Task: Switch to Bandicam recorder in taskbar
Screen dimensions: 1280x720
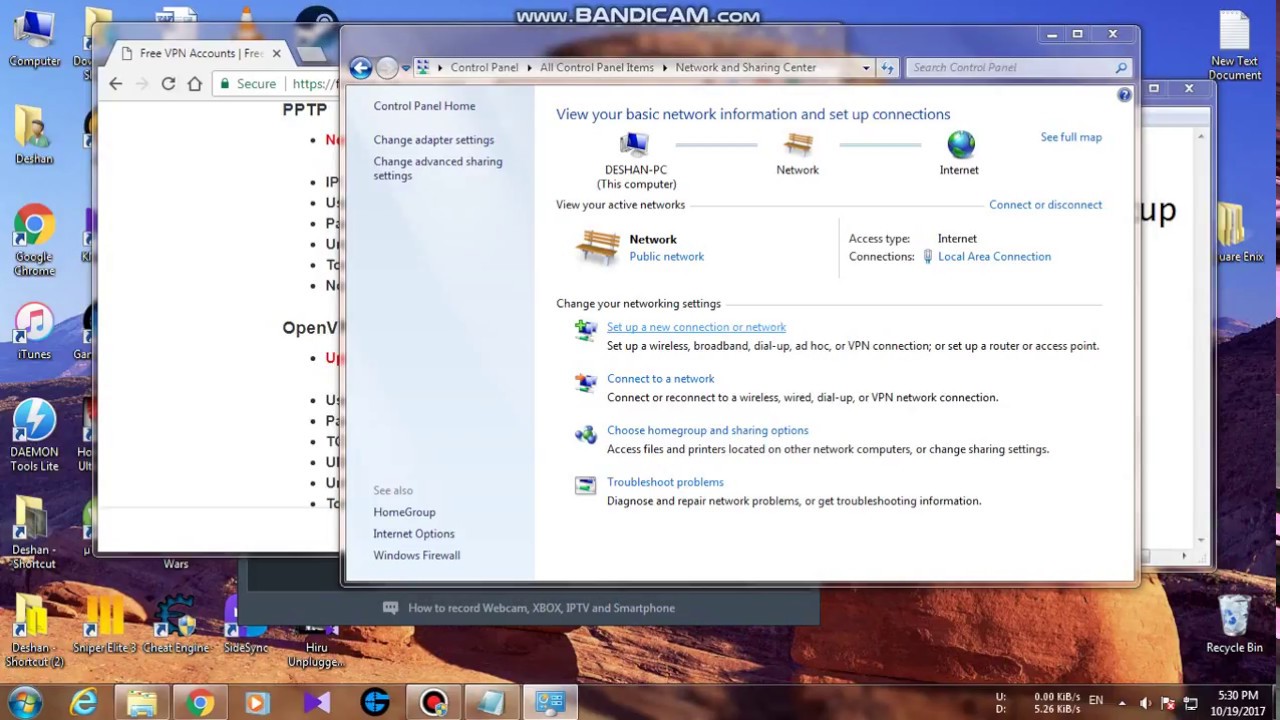Action: (x=433, y=703)
